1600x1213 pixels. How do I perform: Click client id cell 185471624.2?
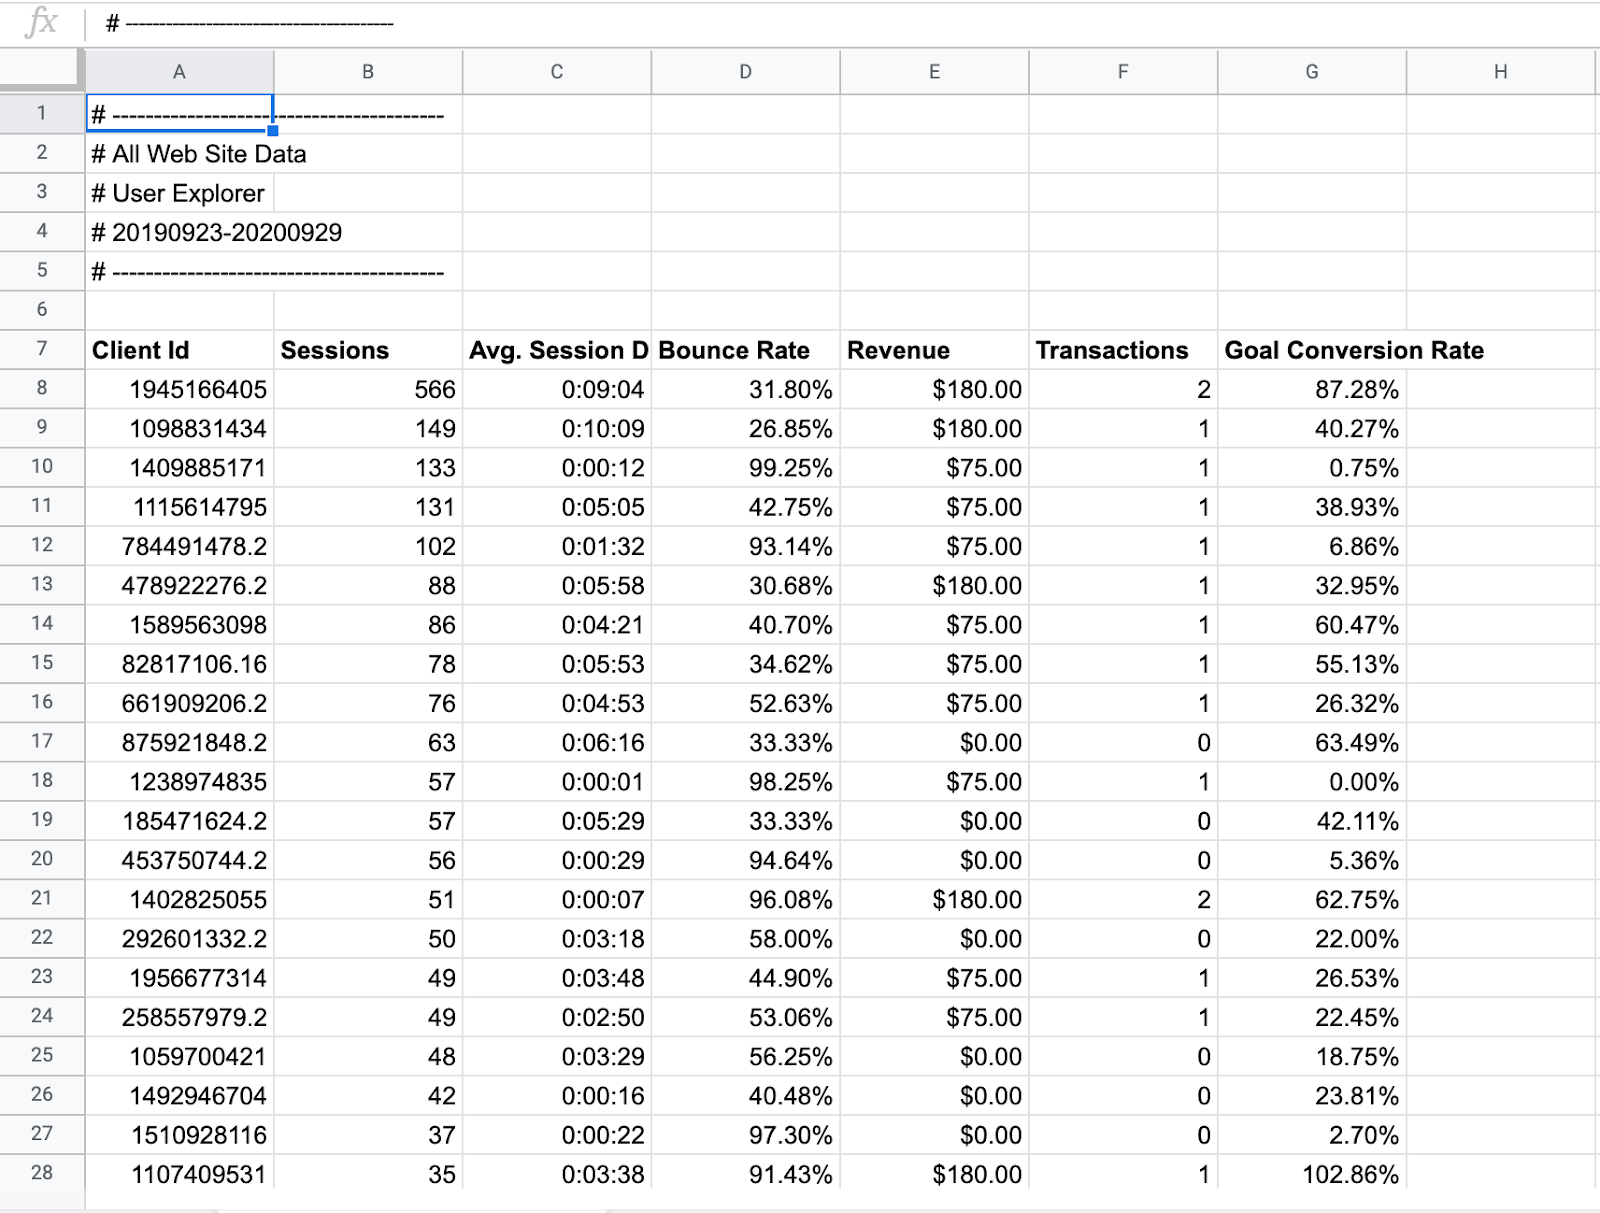(179, 821)
